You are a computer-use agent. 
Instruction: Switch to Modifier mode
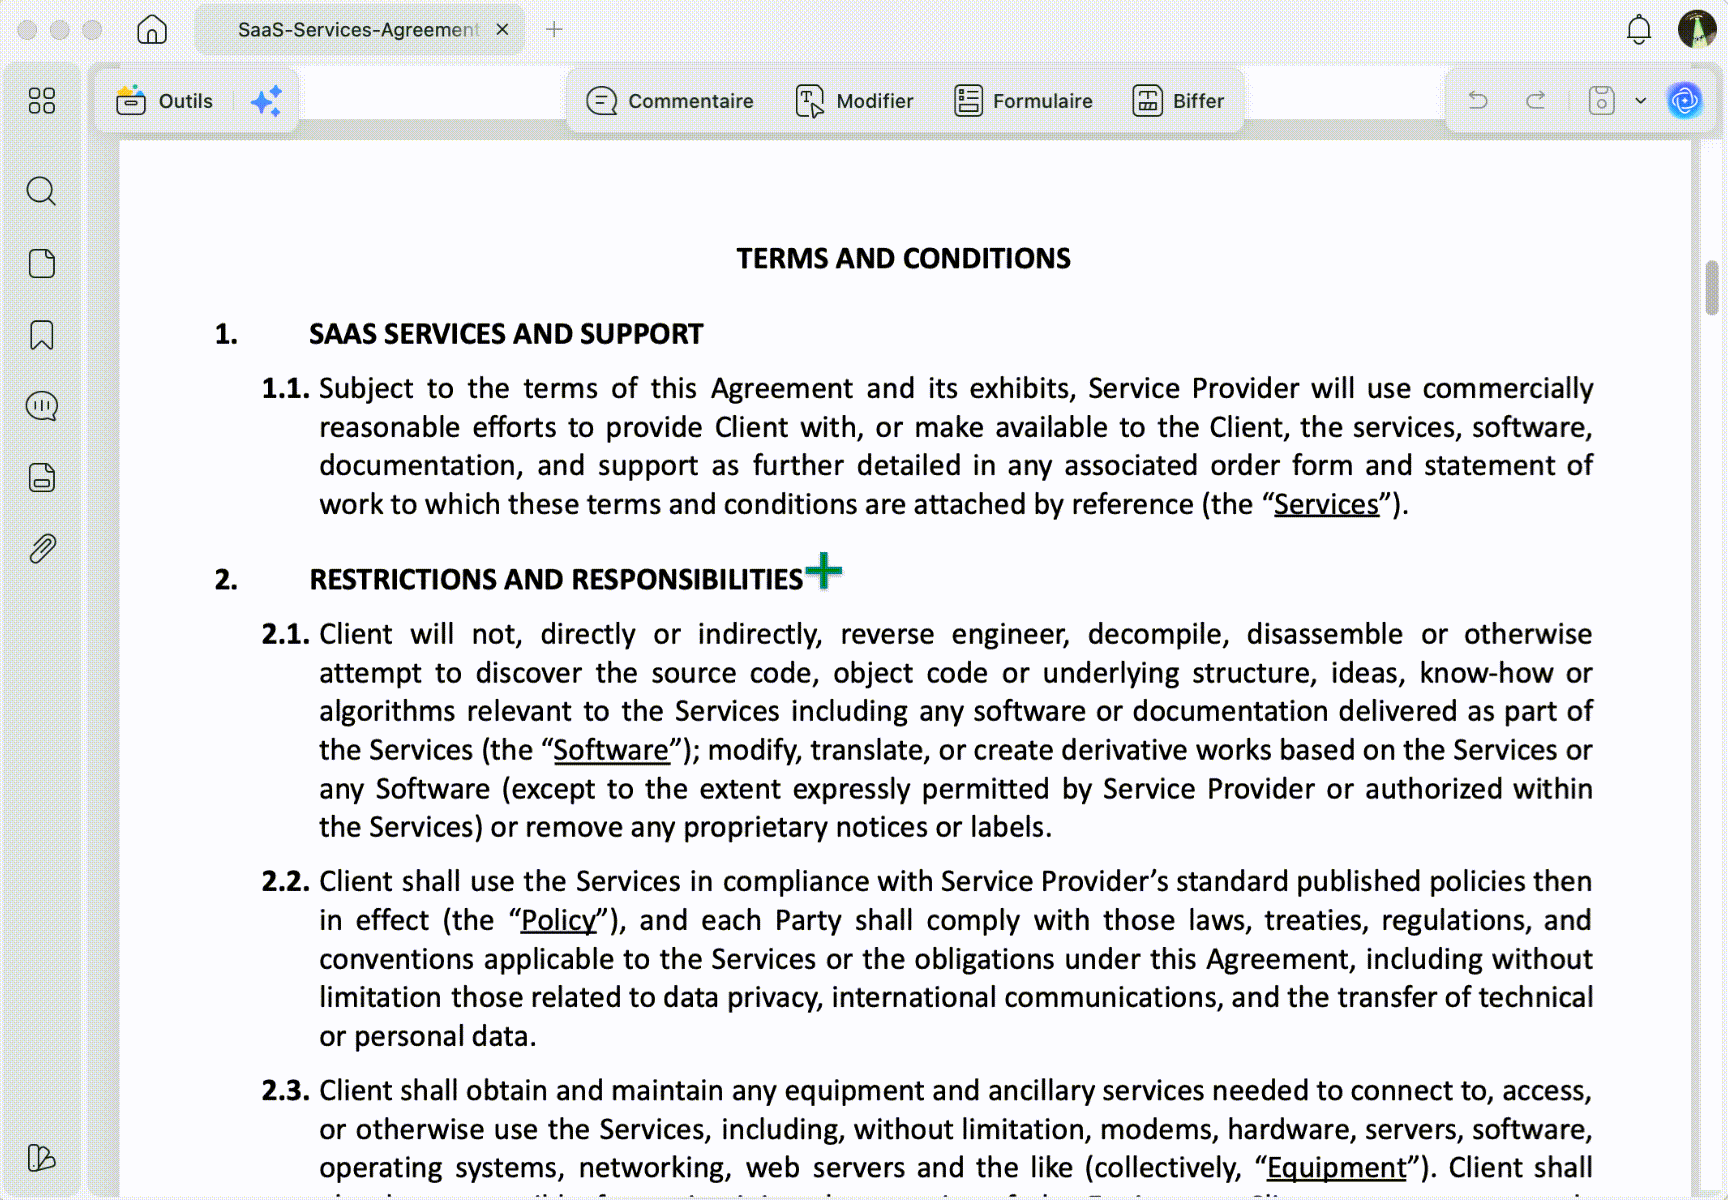tap(854, 101)
